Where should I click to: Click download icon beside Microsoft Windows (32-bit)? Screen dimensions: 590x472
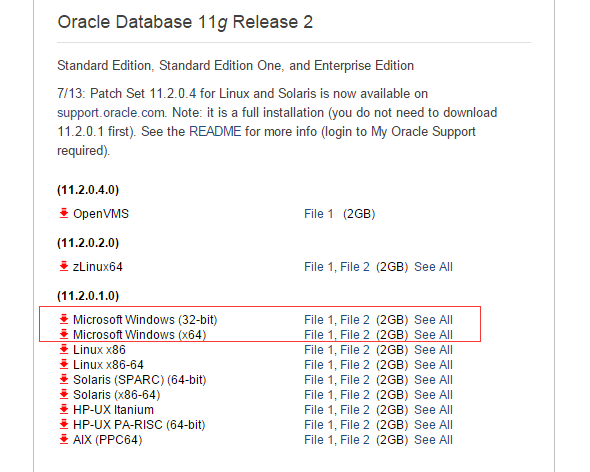64,319
